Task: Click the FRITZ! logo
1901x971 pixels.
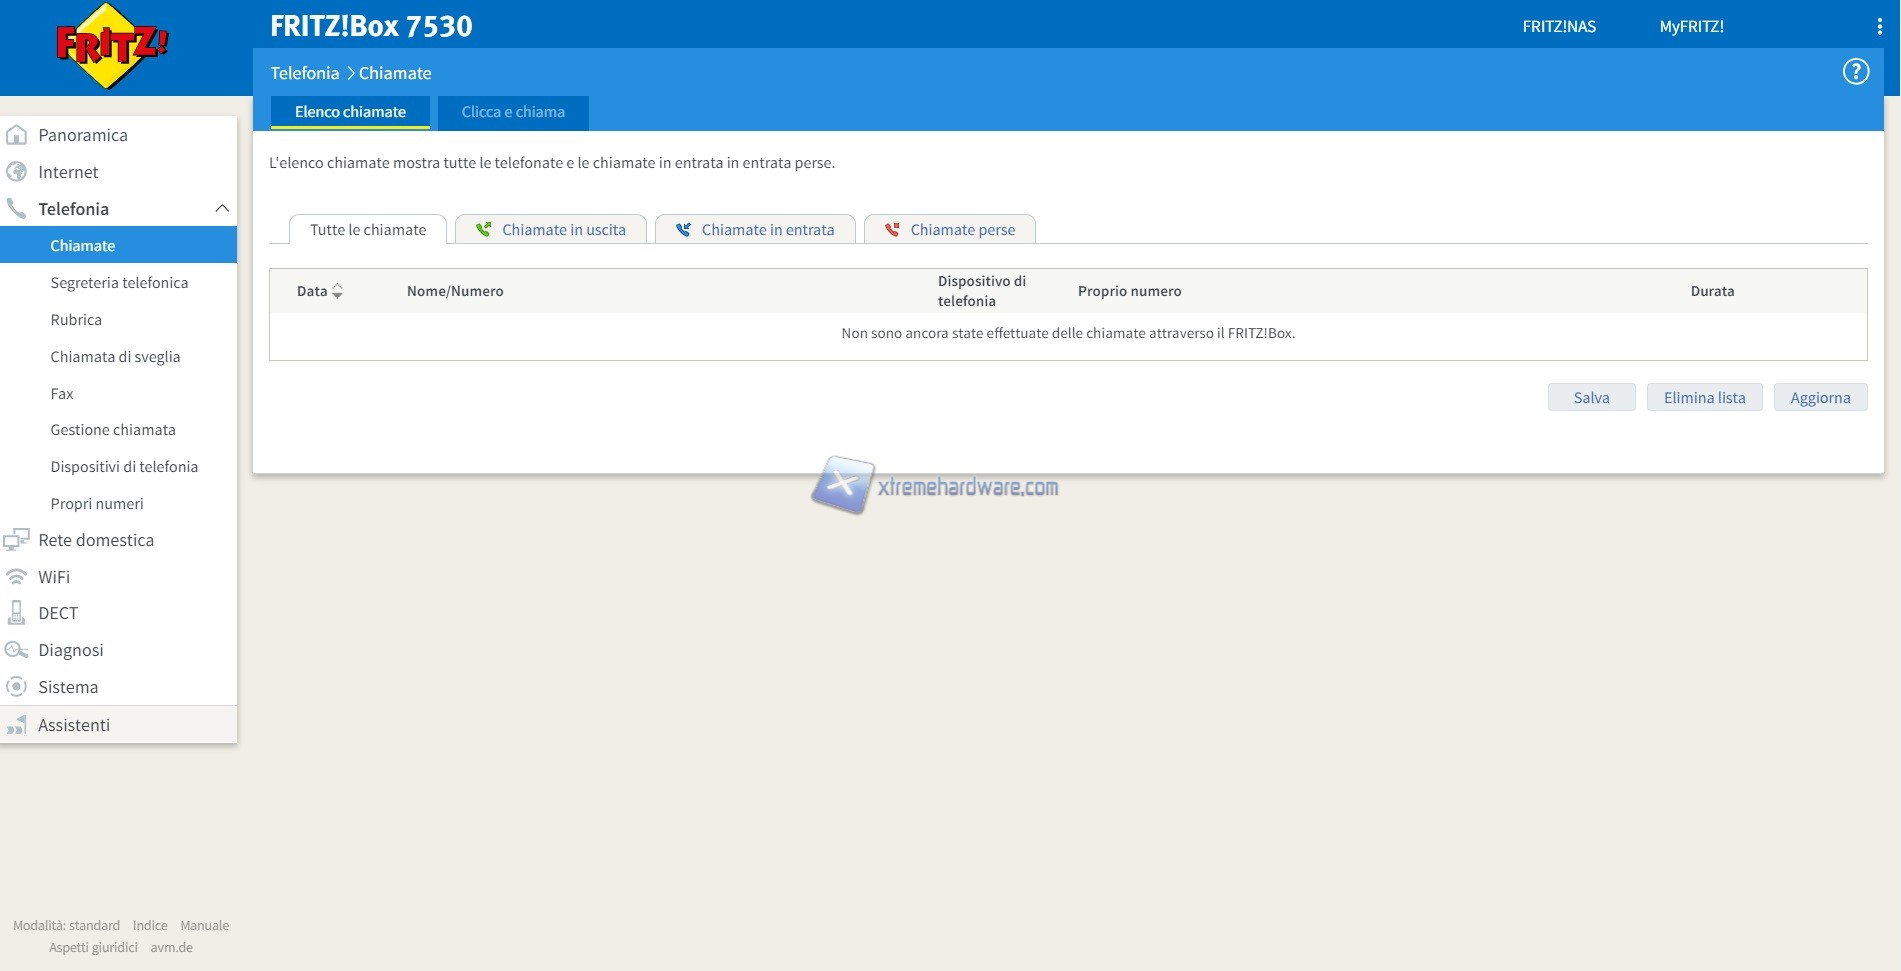Action: pyautogui.click(x=111, y=46)
